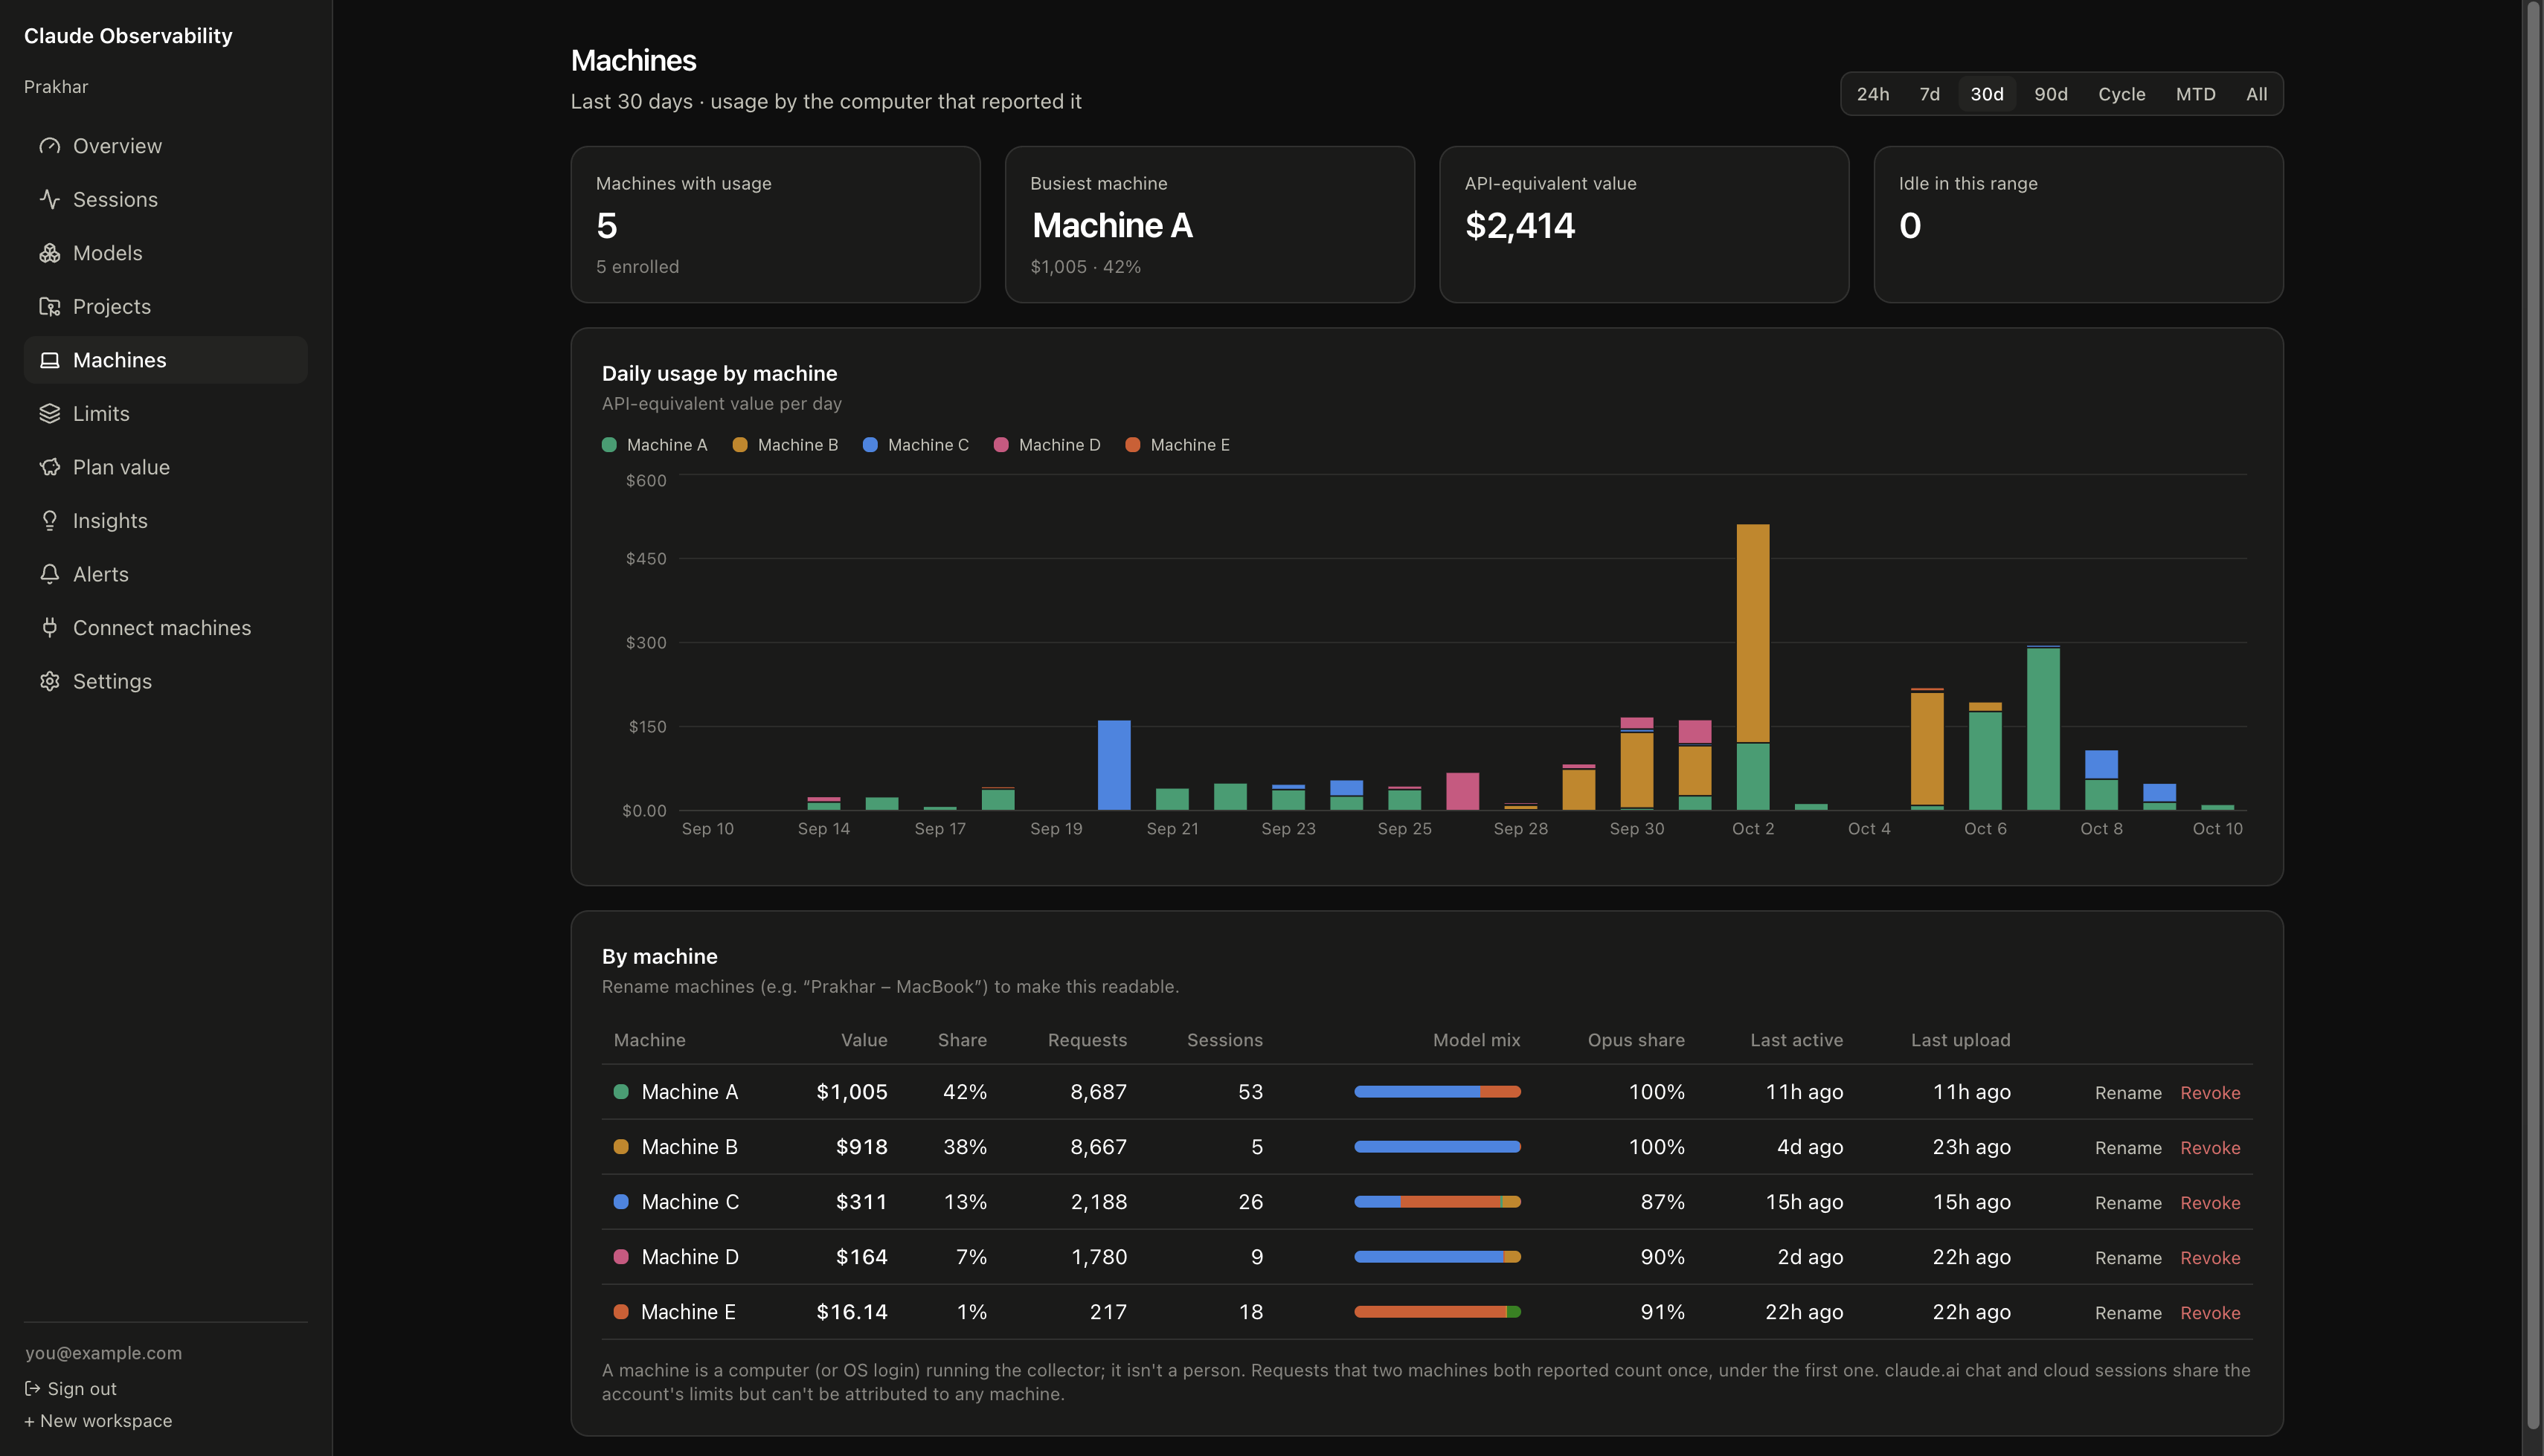The image size is (2544, 1456).
Task: Click the page vertical scrollbar
Action: click(2532, 715)
